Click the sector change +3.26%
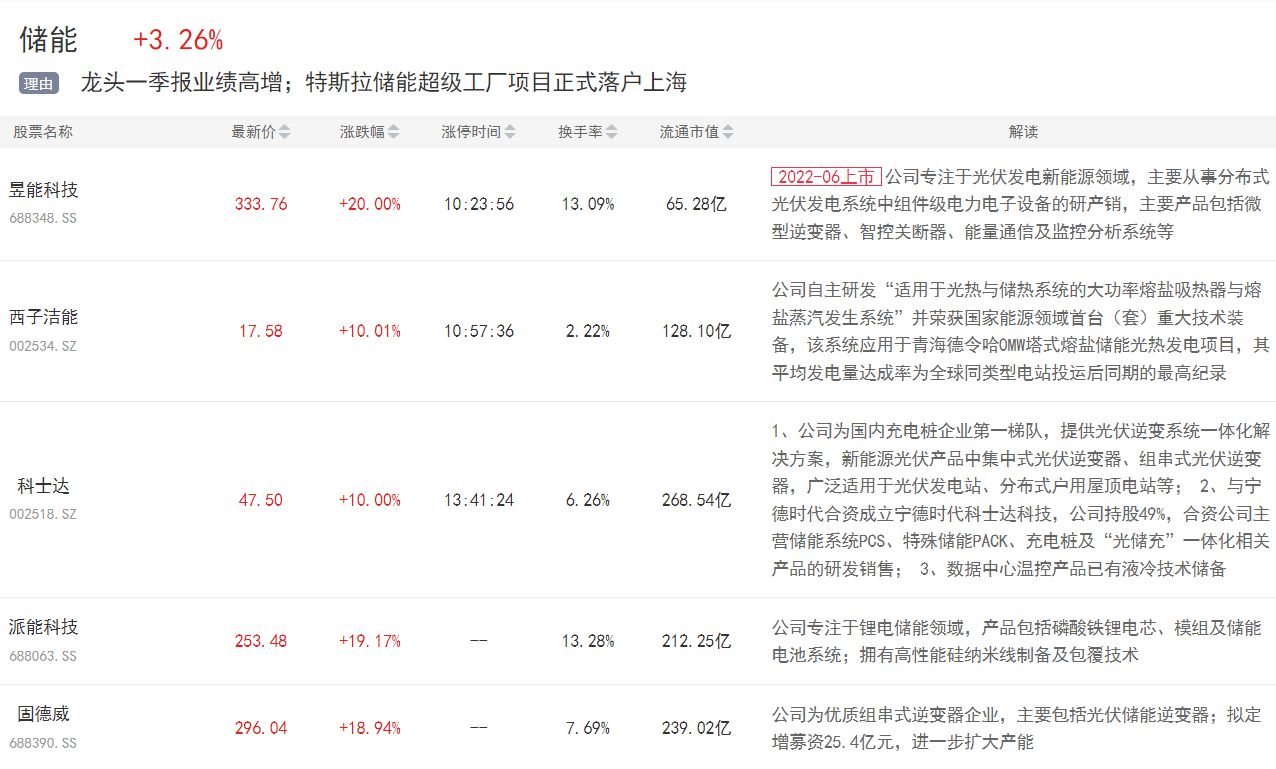The height and width of the screenshot is (769, 1276). 178,40
